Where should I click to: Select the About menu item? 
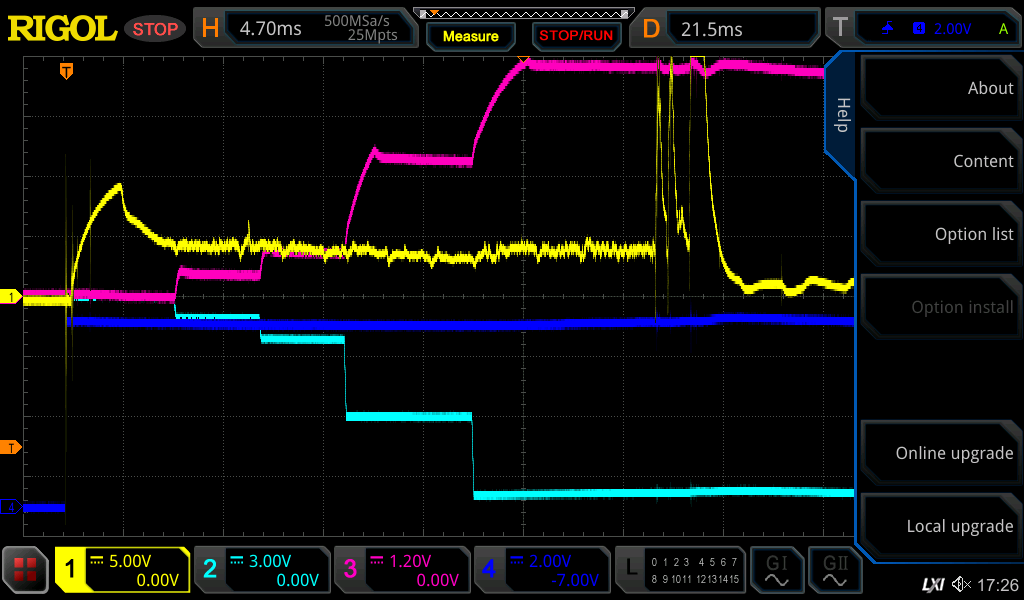tap(940, 88)
